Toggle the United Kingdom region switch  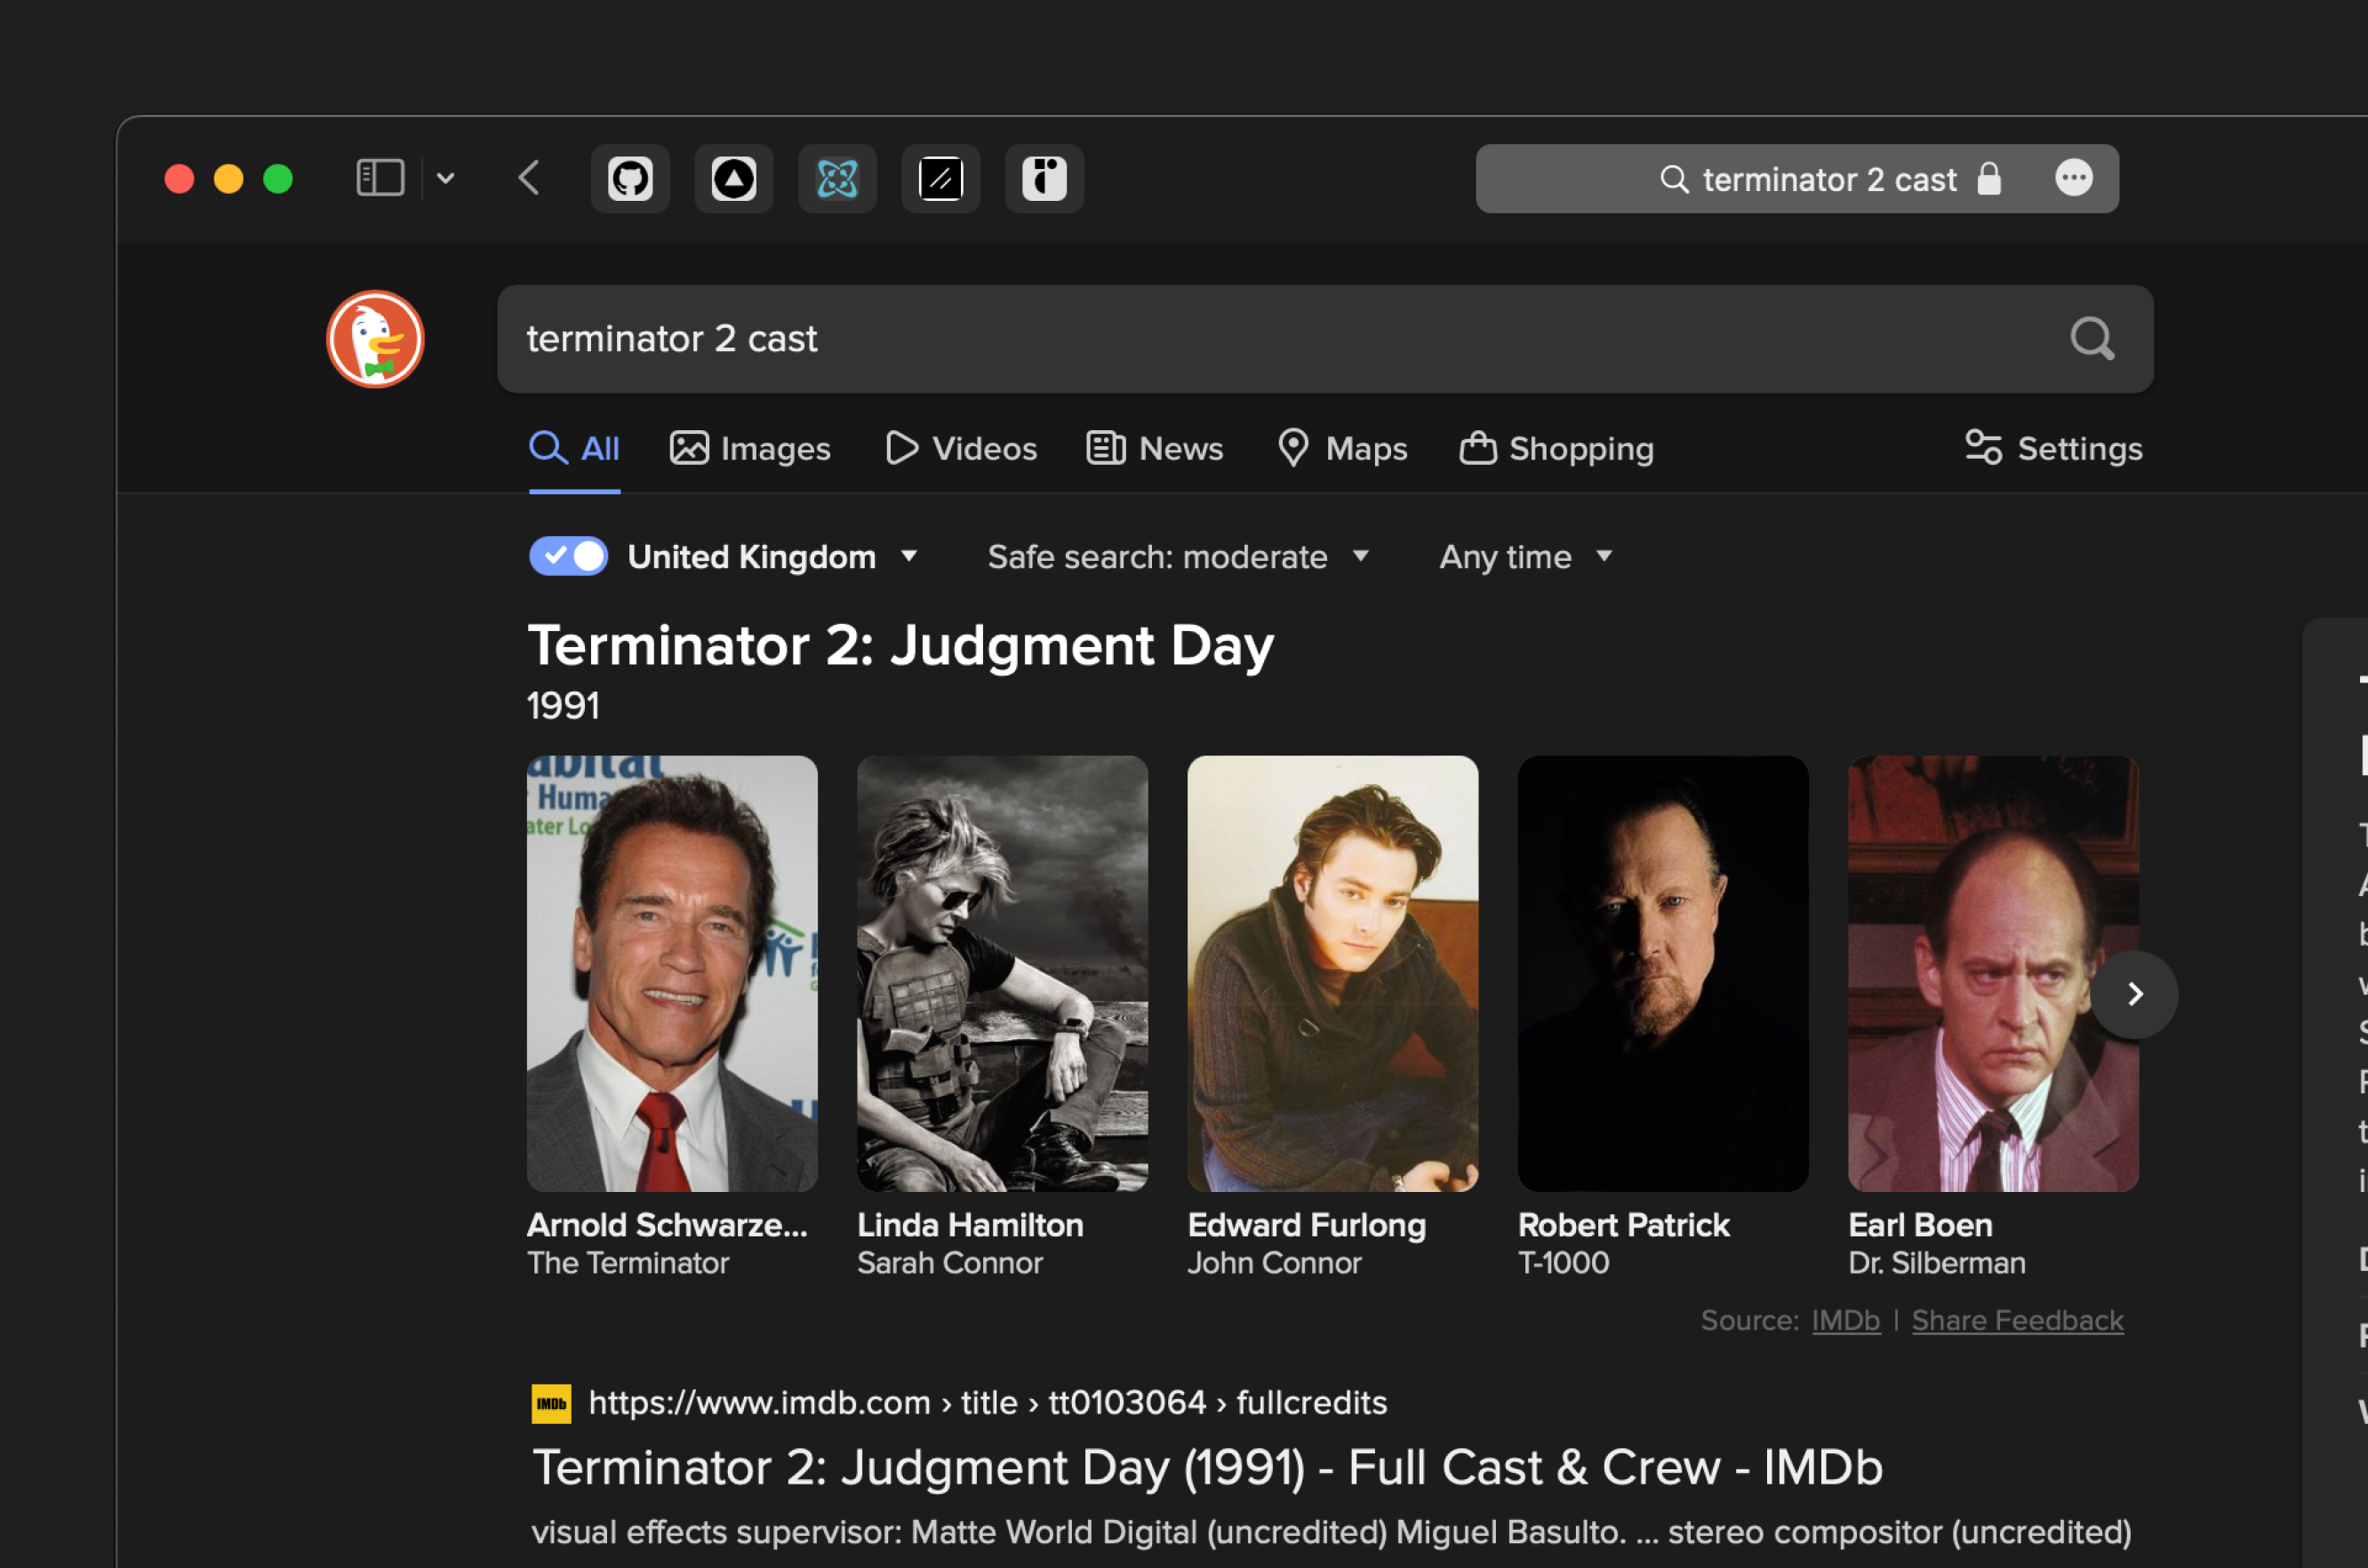568,556
